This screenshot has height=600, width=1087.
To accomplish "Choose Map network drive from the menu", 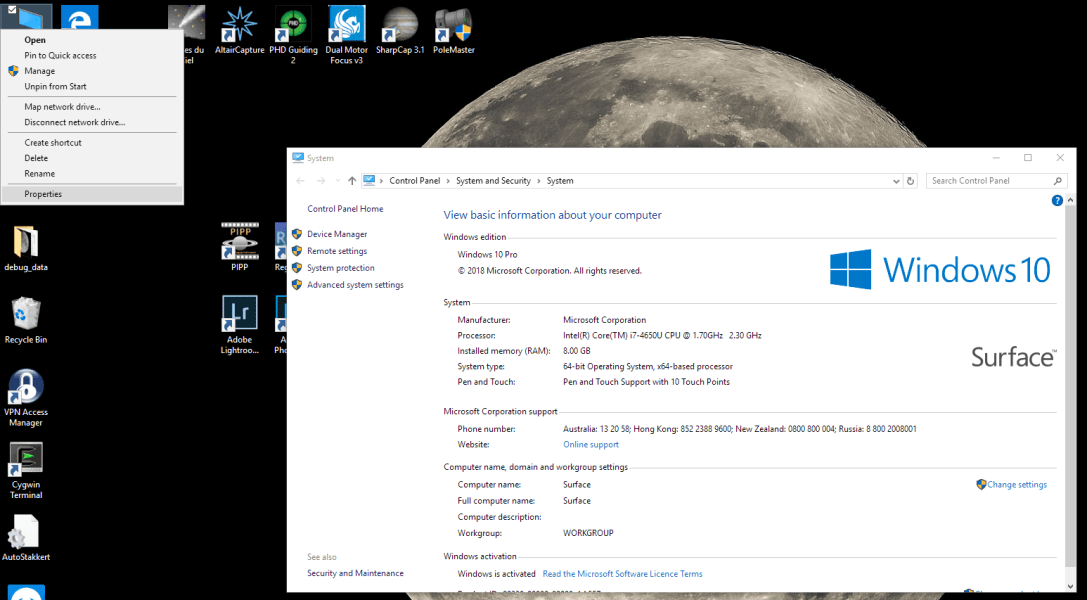I will [x=60, y=106].
